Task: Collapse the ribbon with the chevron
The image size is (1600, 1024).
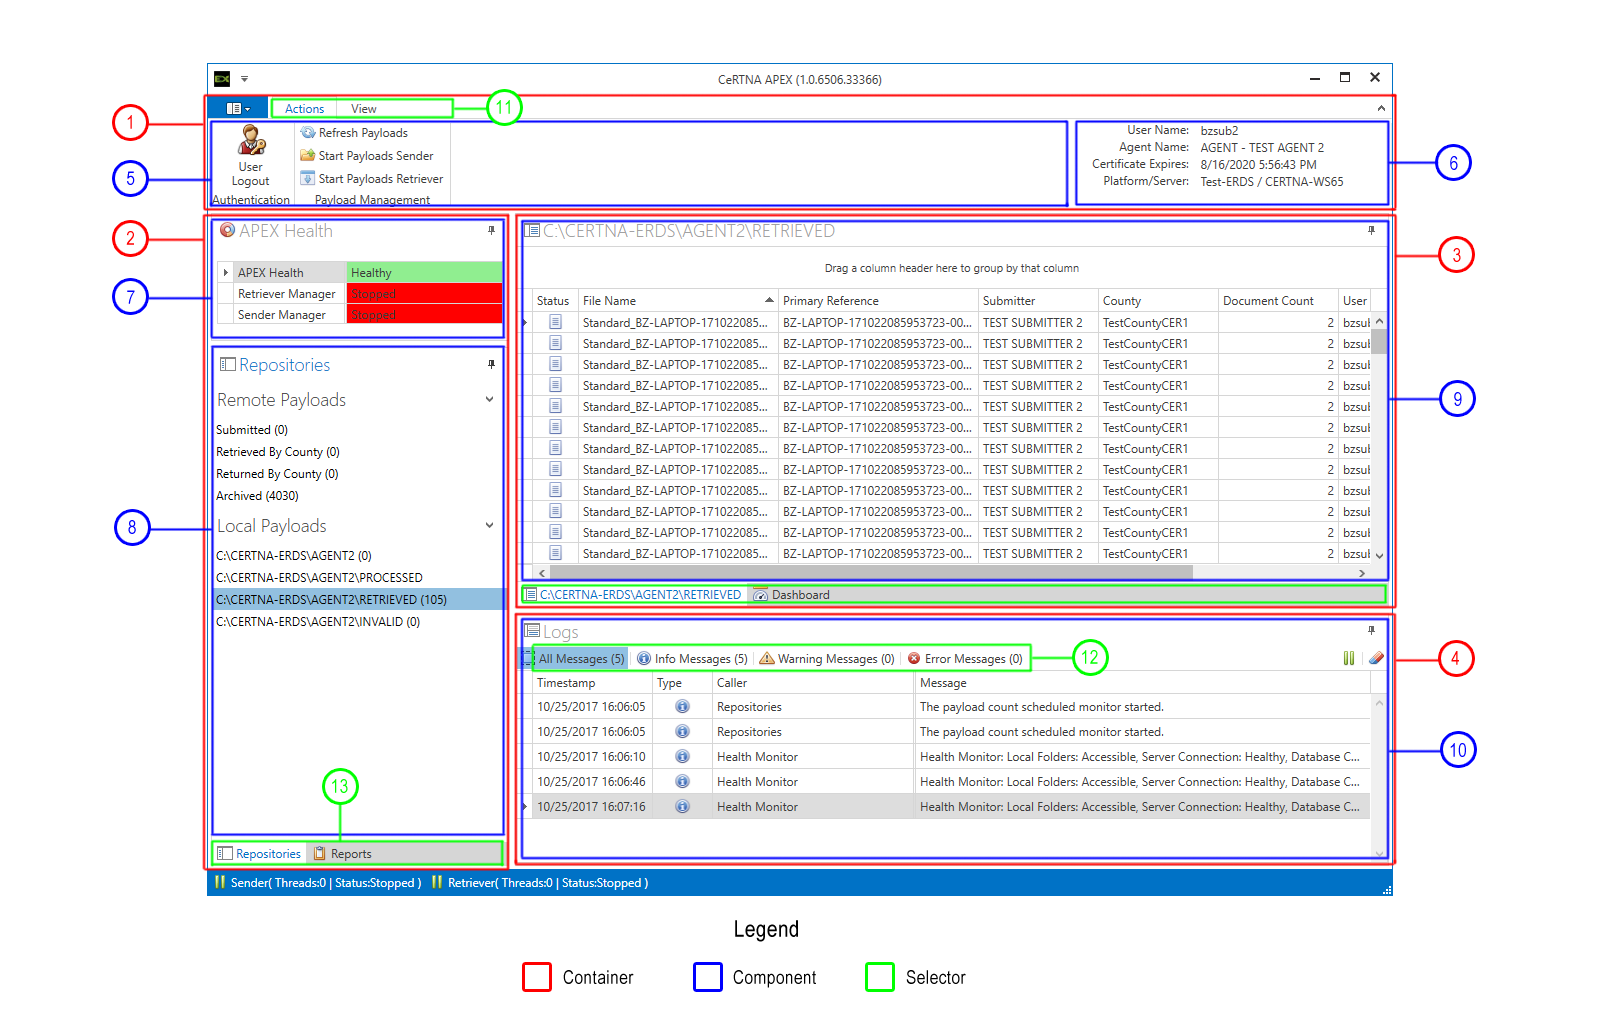Action: (1381, 109)
